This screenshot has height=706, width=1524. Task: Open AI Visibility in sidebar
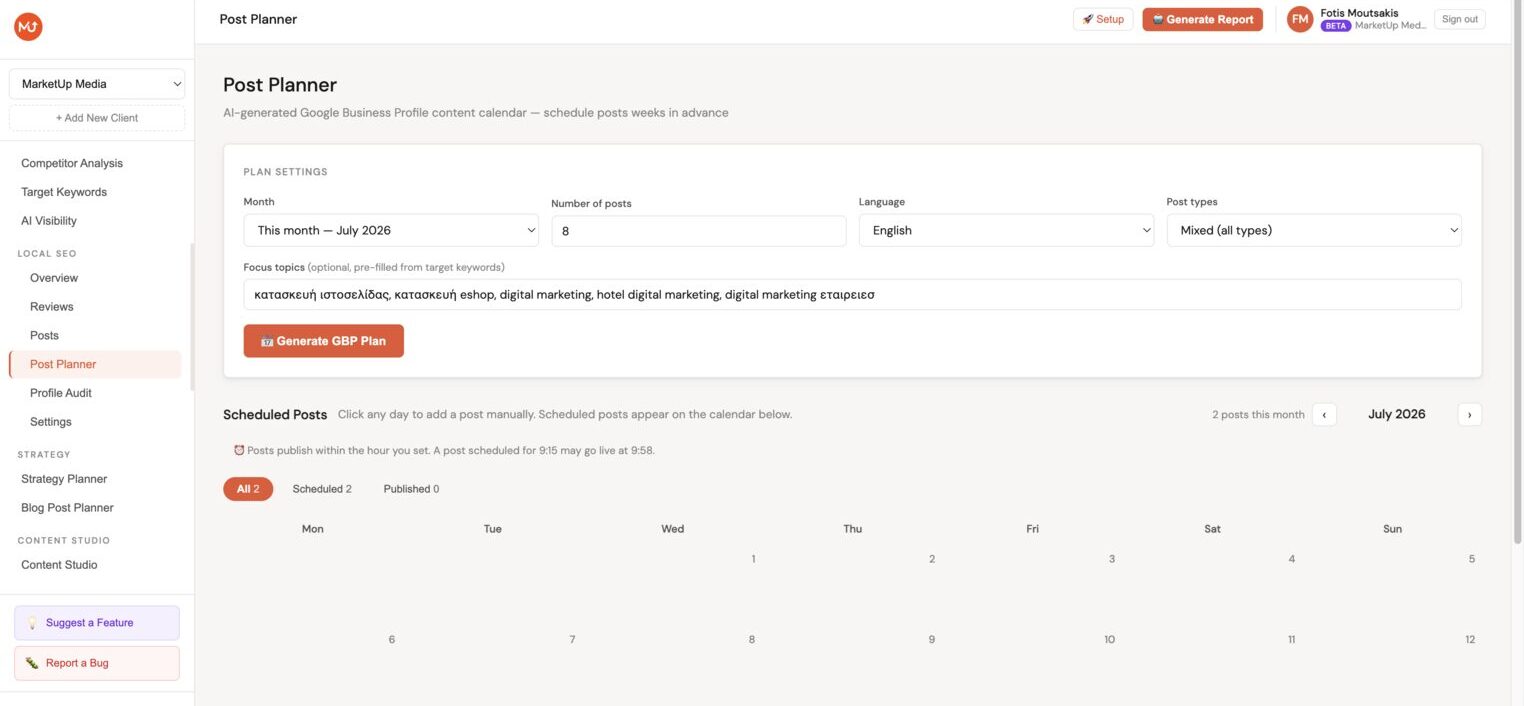click(49, 221)
